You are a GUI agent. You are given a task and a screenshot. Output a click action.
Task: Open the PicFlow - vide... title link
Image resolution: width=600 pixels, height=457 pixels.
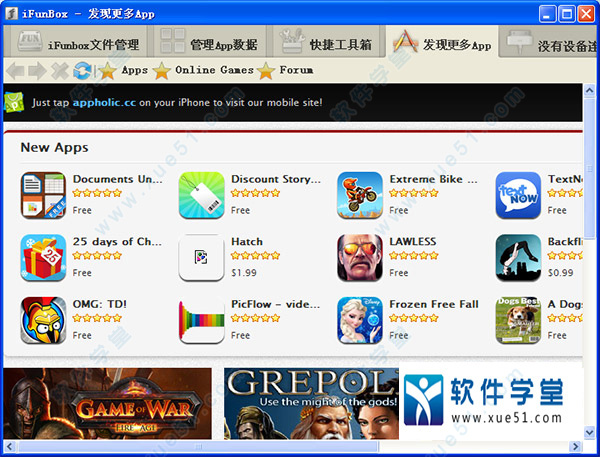pos(276,304)
